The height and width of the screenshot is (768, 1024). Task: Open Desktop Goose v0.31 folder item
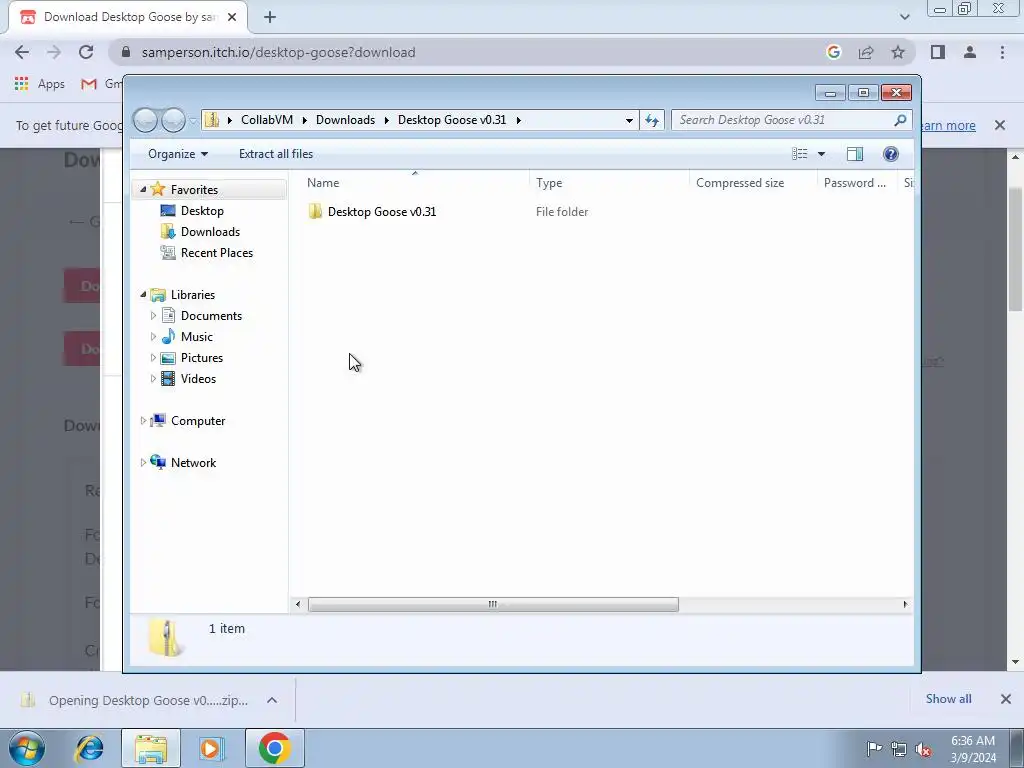pos(381,212)
